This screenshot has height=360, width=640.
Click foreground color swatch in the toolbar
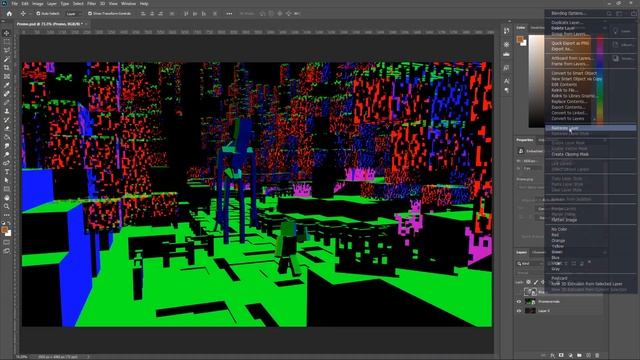(x=4, y=230)
